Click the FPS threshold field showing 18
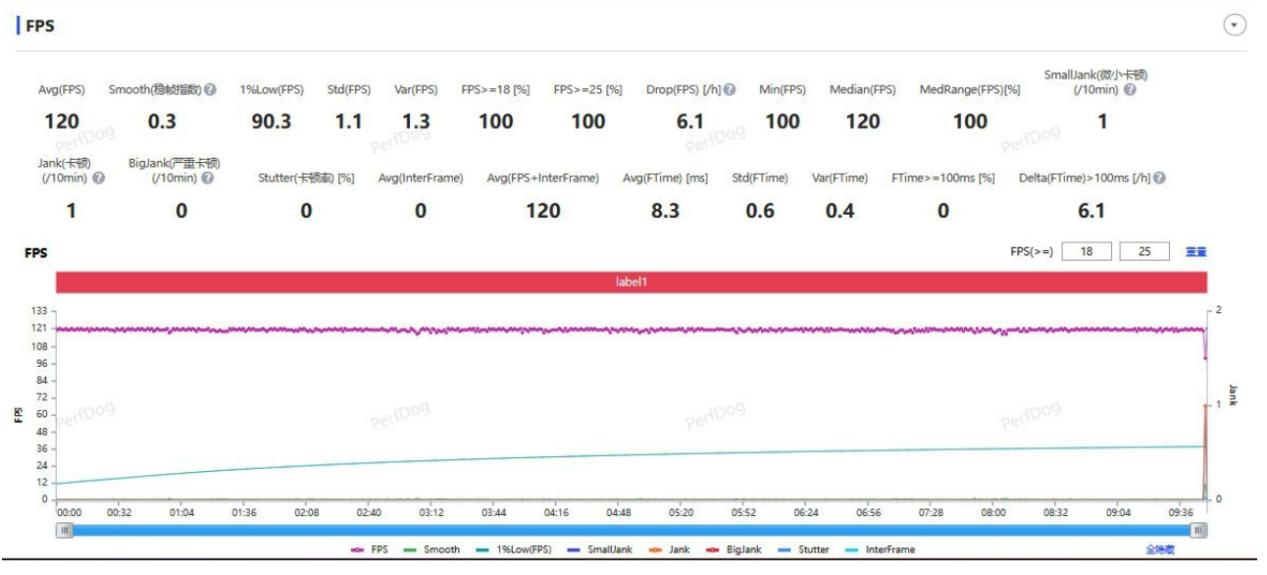The width and height of the screenshot is (1267, 575). point(1086,252)
